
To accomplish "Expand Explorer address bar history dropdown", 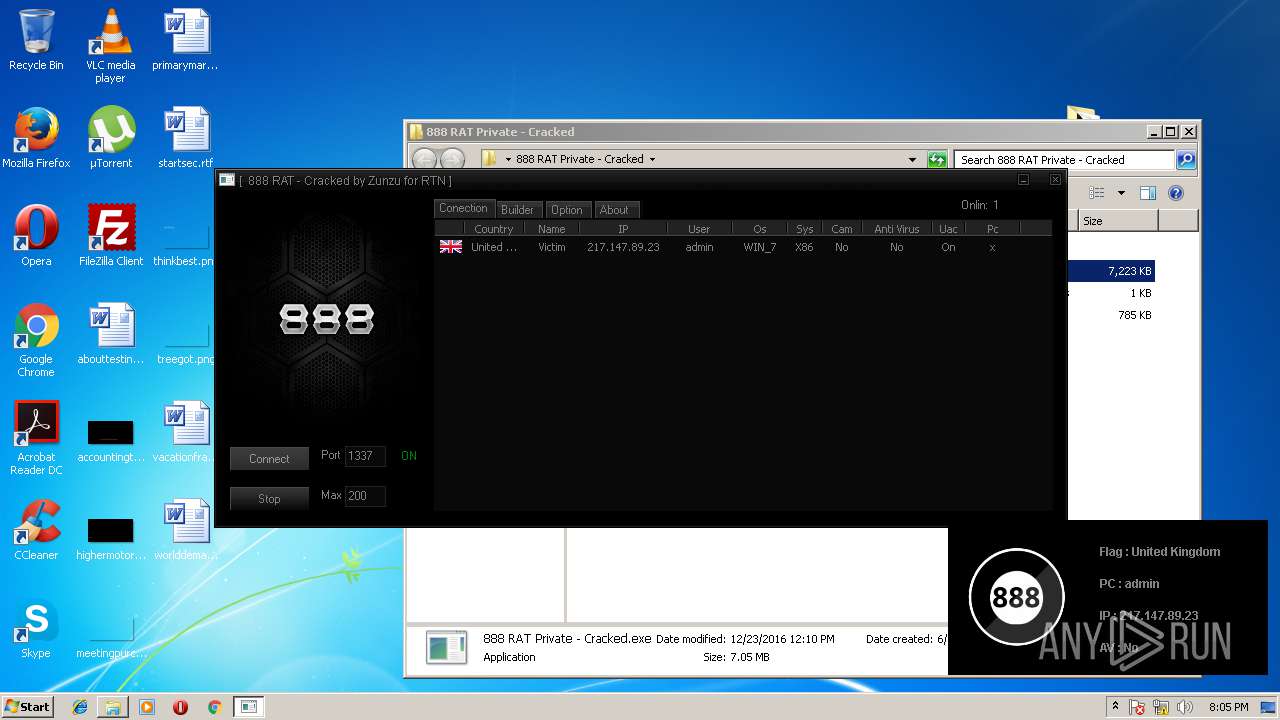I will tap(912, 159).
